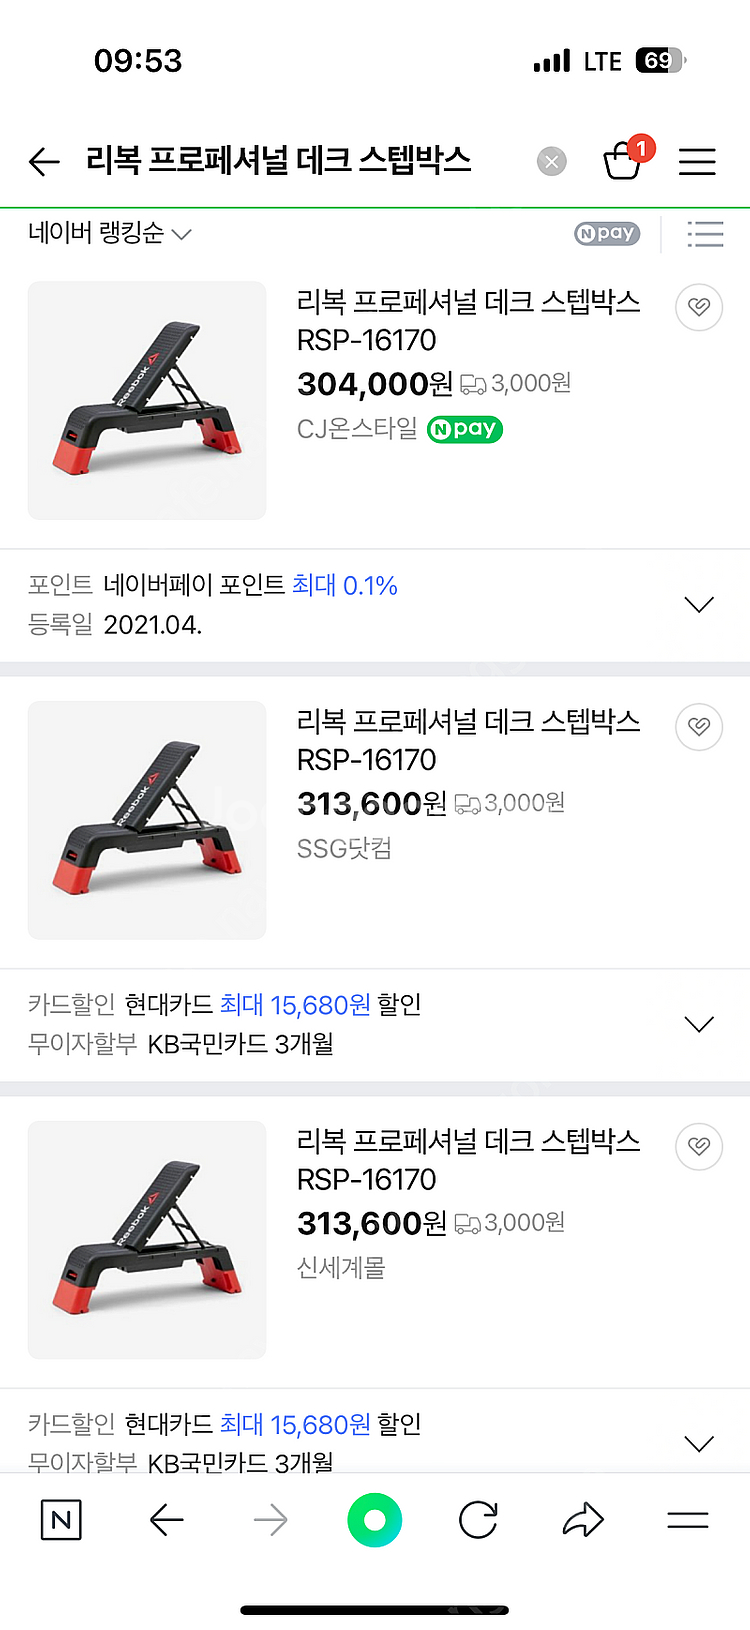Viewport: 750px width, 1630px height.
Task: Tap the back arrow beside search title
Action: click(45, 161)
